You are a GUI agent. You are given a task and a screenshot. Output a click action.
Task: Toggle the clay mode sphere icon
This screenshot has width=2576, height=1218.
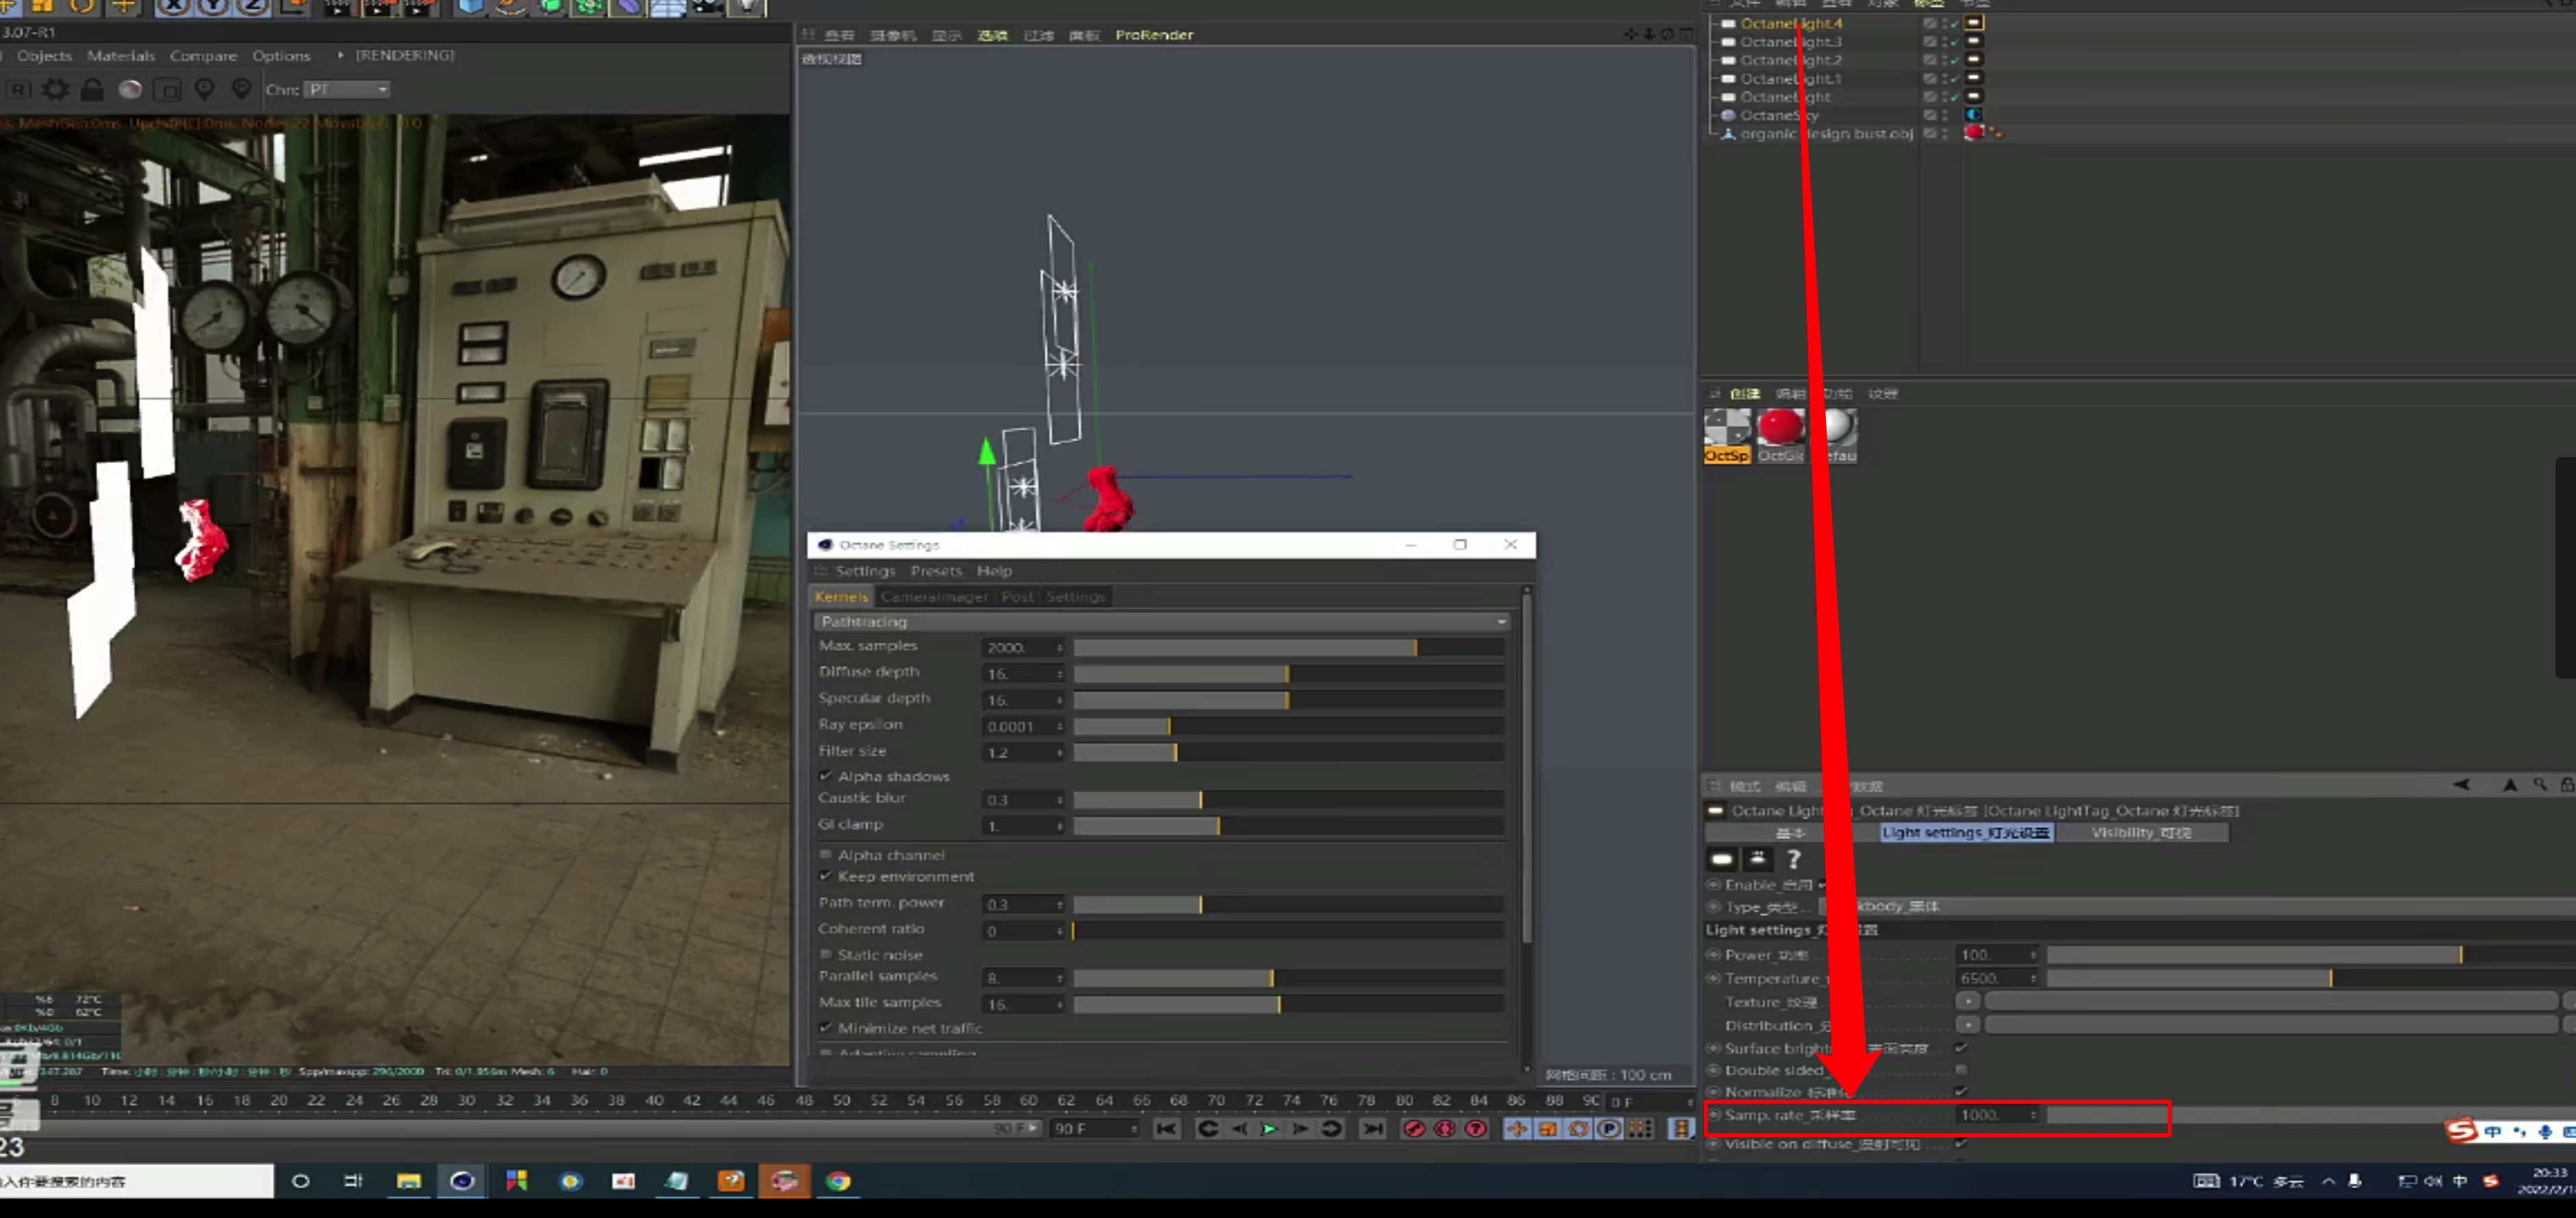[130, 90]
